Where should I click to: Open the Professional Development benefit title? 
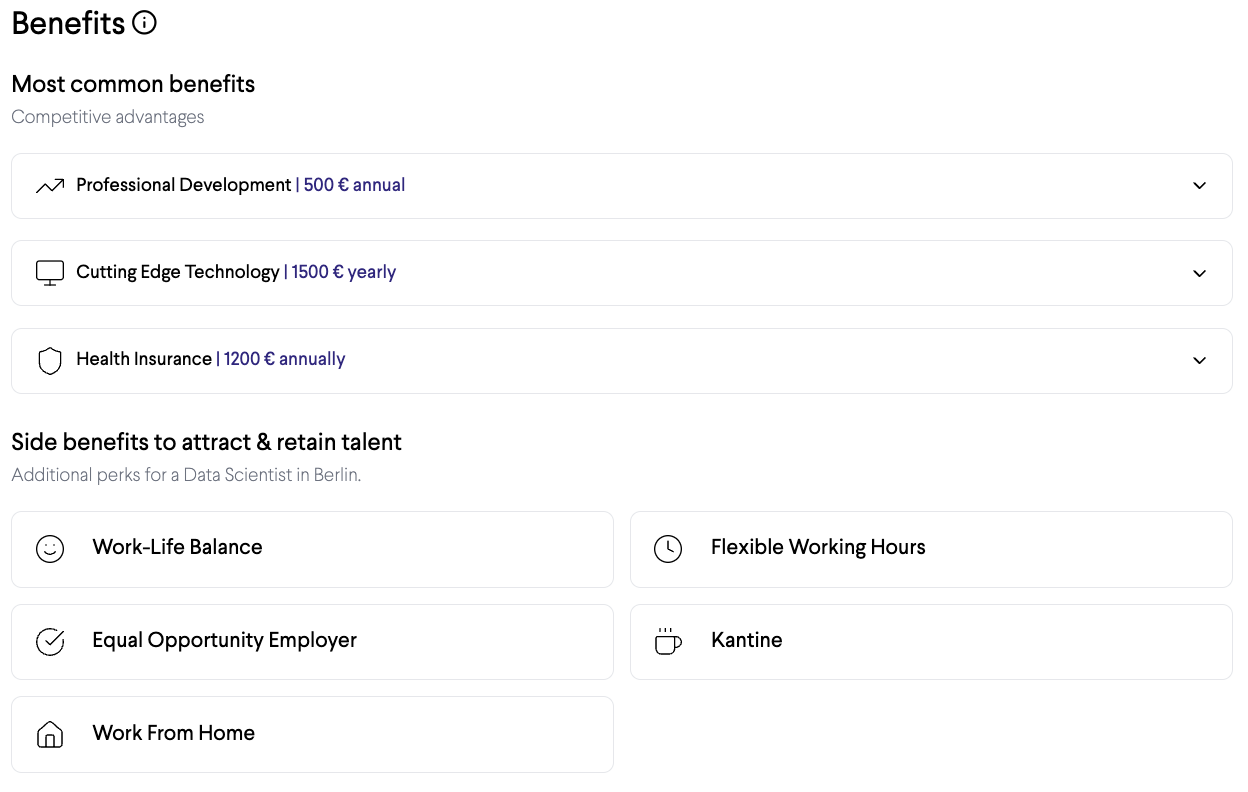184,185
